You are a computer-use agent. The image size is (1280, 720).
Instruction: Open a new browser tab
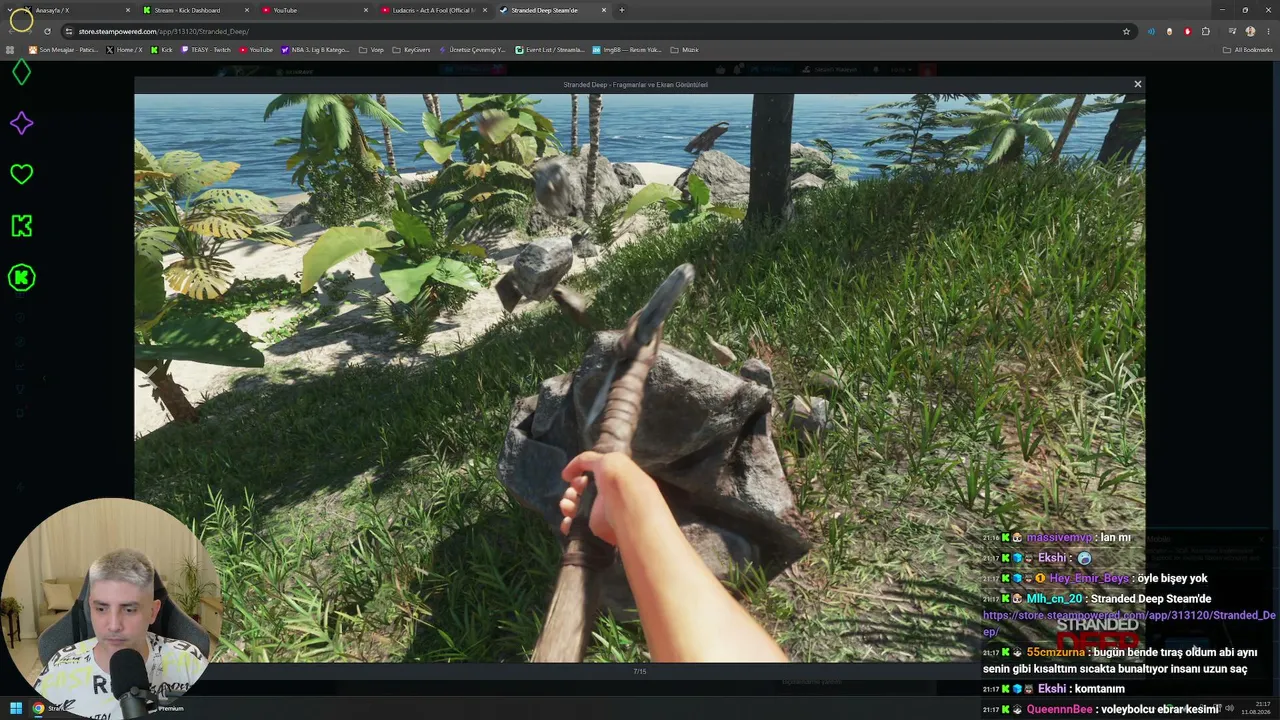coord(622,10)
